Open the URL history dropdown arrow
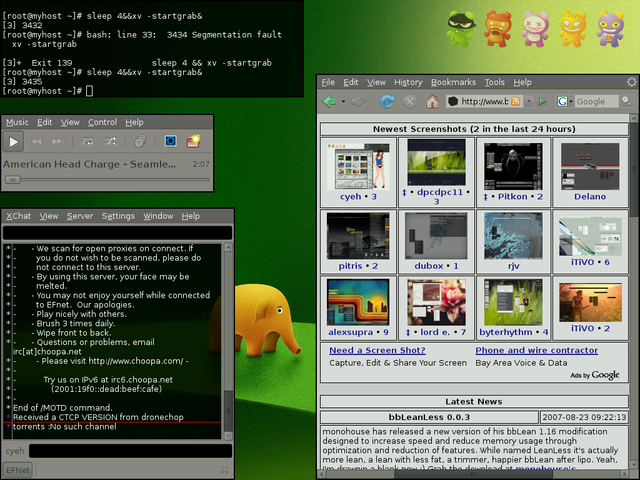The image size is (640, 480). coord(529,101)
